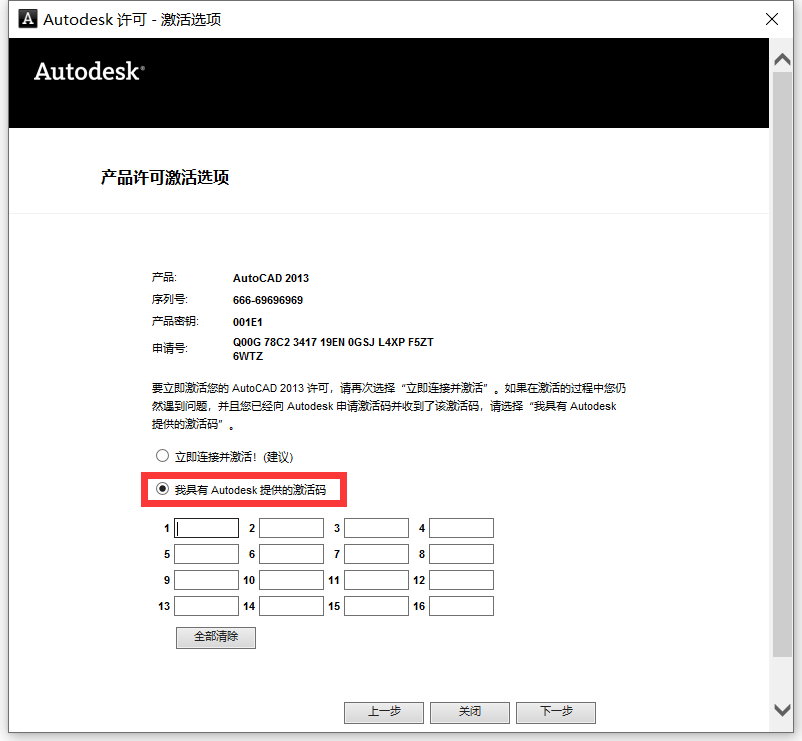The width and height of the screenshot is (802, 741).
Task: Click activation code field 6
Action: click(x=291, y=554)
